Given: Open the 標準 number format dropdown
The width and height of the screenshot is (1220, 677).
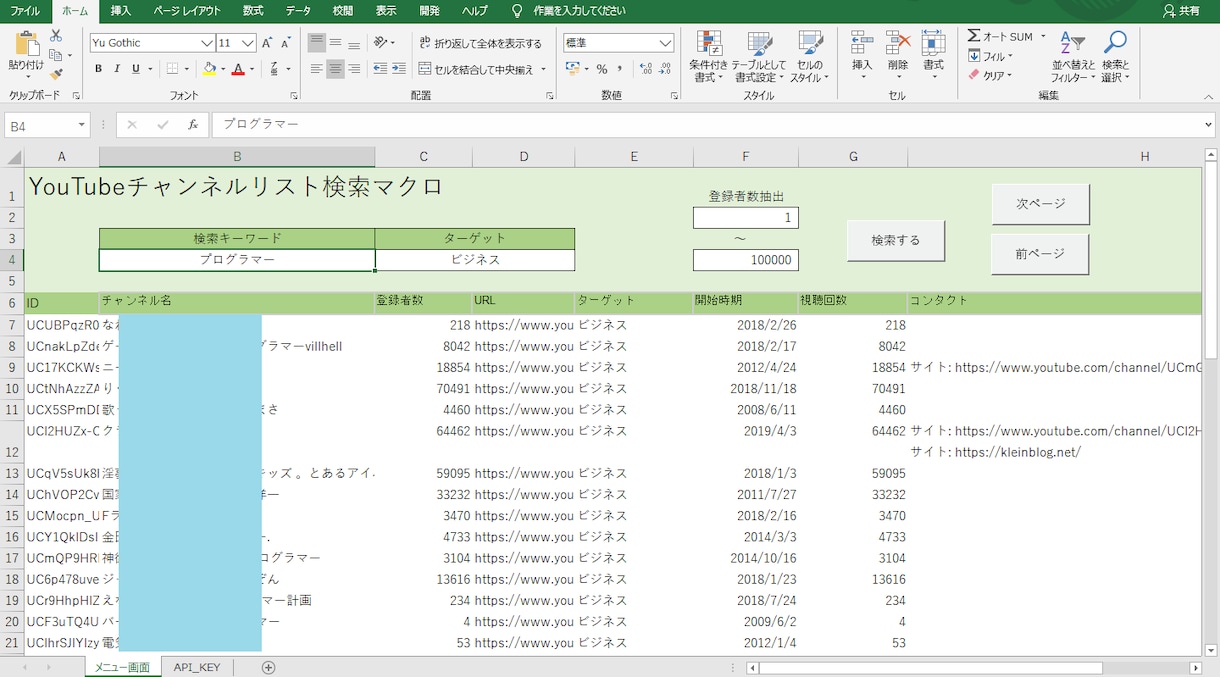Looking at the screenshot, I should pyautogui.click(x=666, y=43).
